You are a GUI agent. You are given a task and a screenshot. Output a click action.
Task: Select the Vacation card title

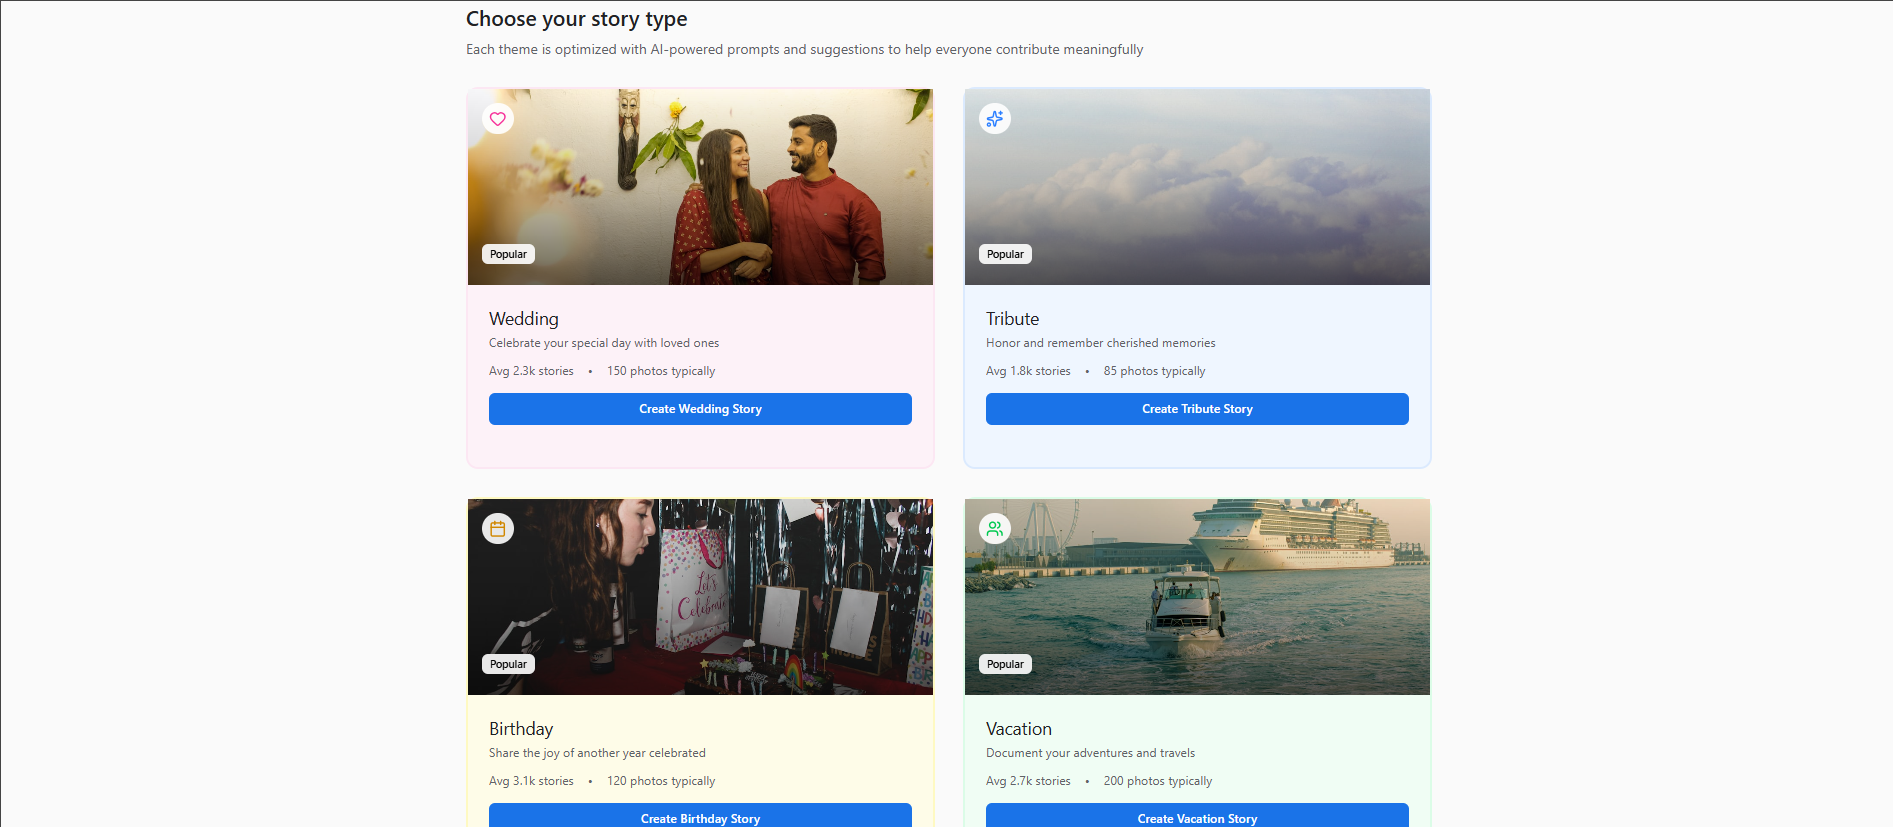1019,729
